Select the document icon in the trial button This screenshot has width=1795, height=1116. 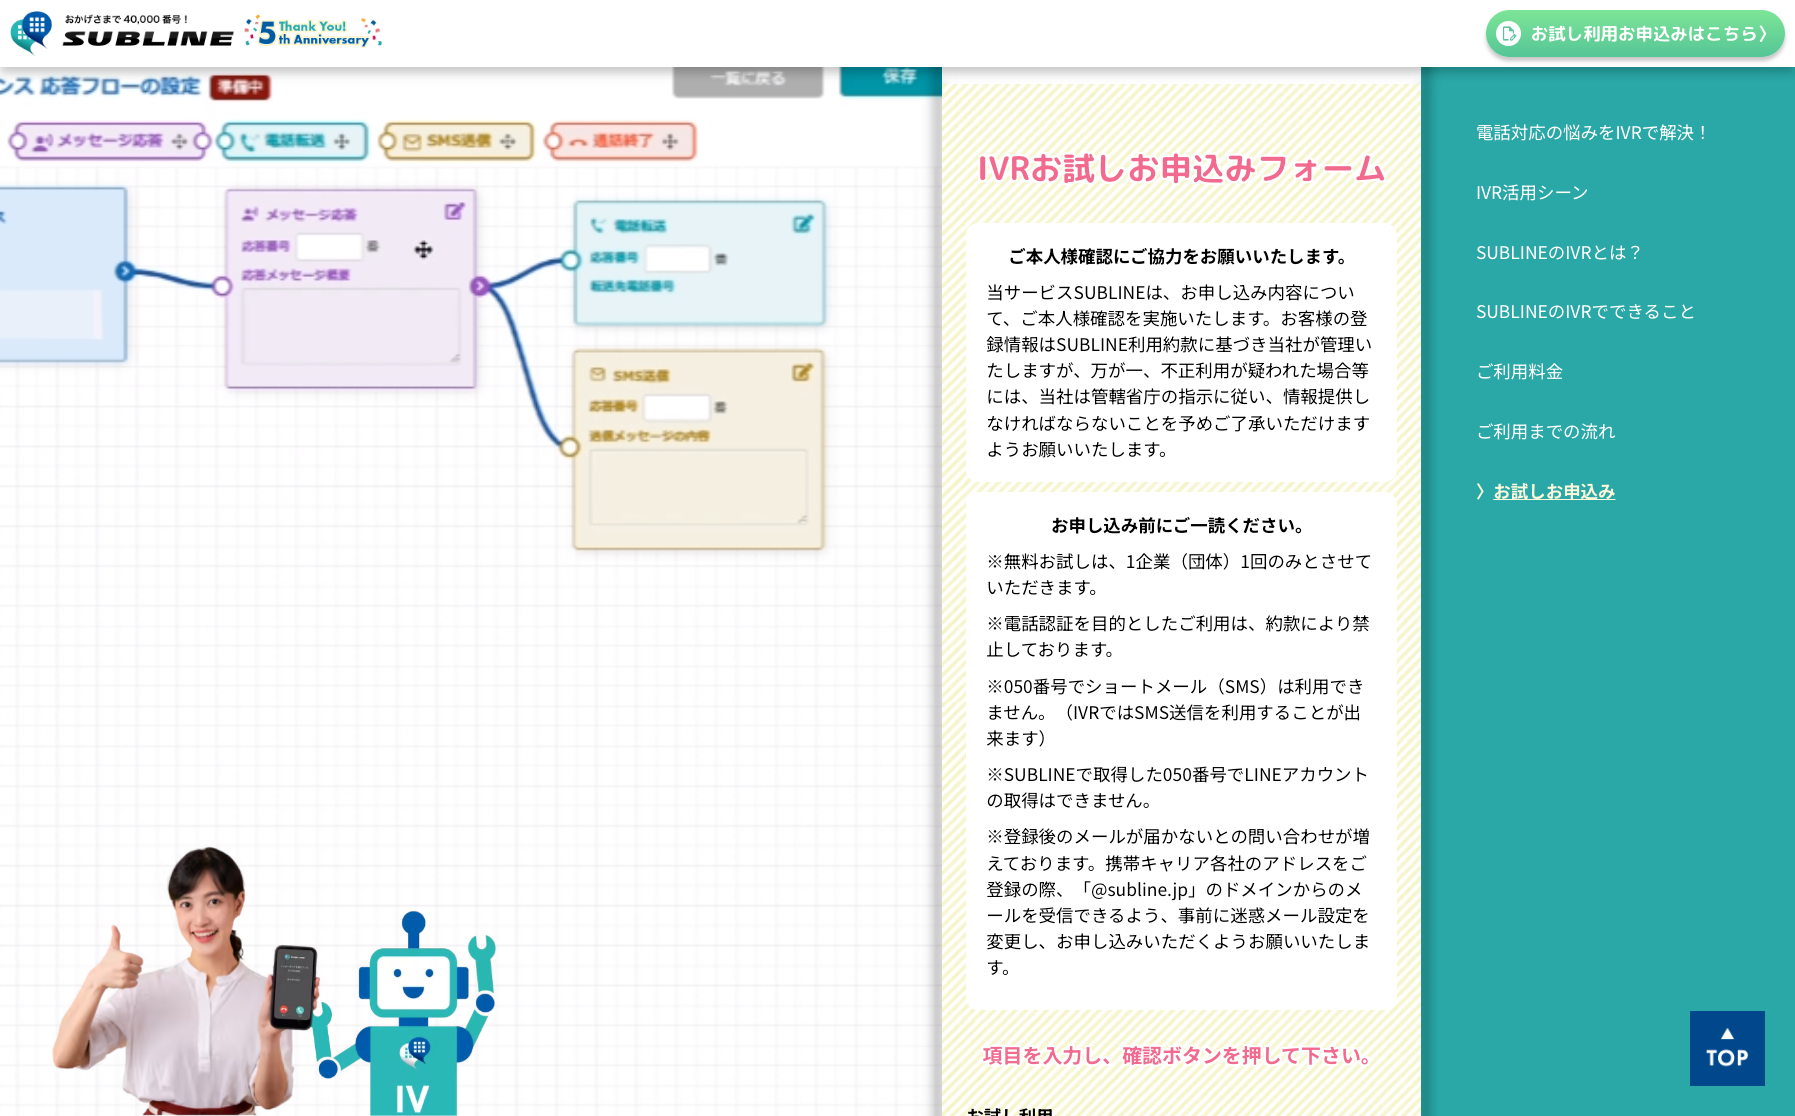(1509, 34)
